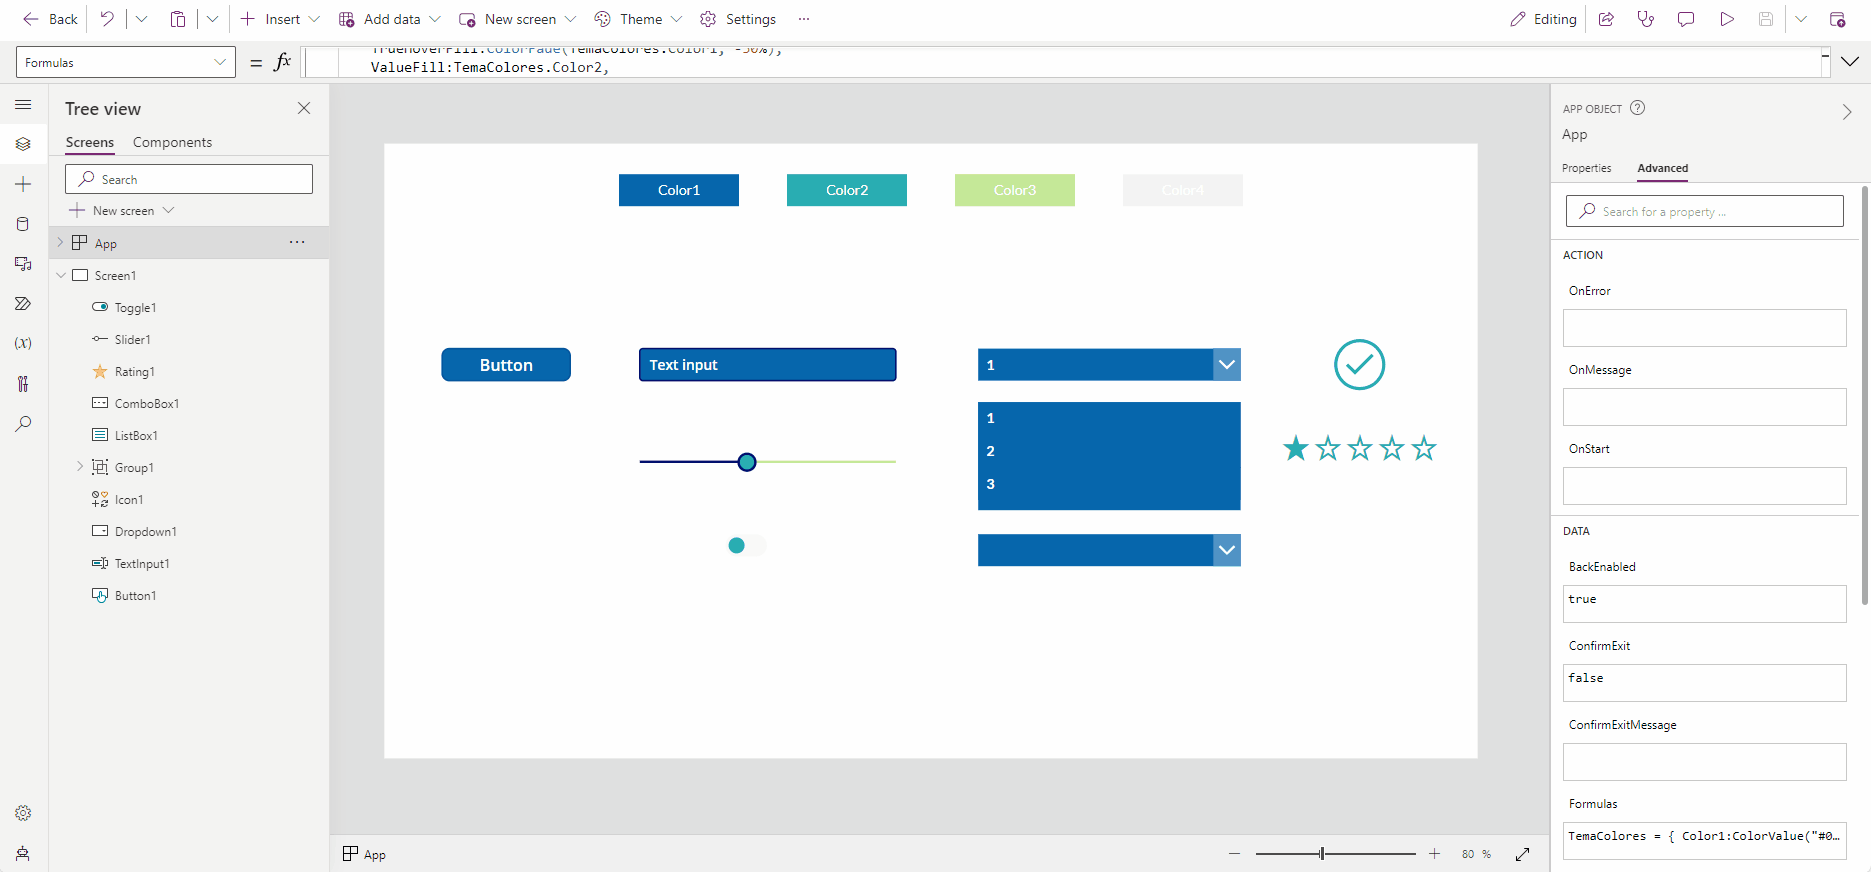The height and width of the screenshot is (872, 1871).
Task: Open the Search icon in left sidebar
Action: [x=23, y=423]
